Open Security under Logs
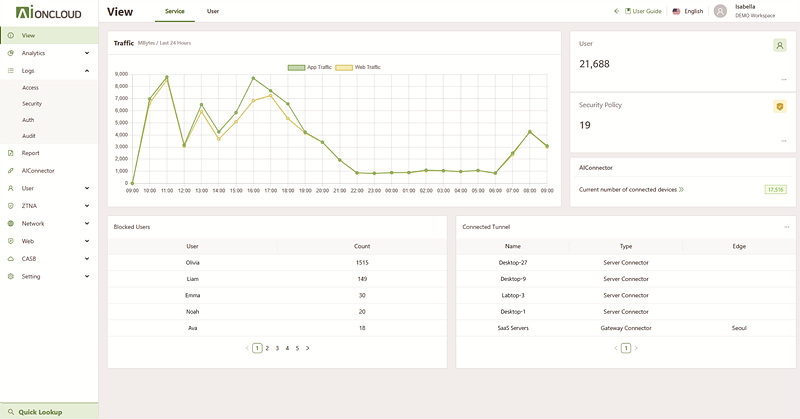 pyautogui.click(x=32, y=103)
